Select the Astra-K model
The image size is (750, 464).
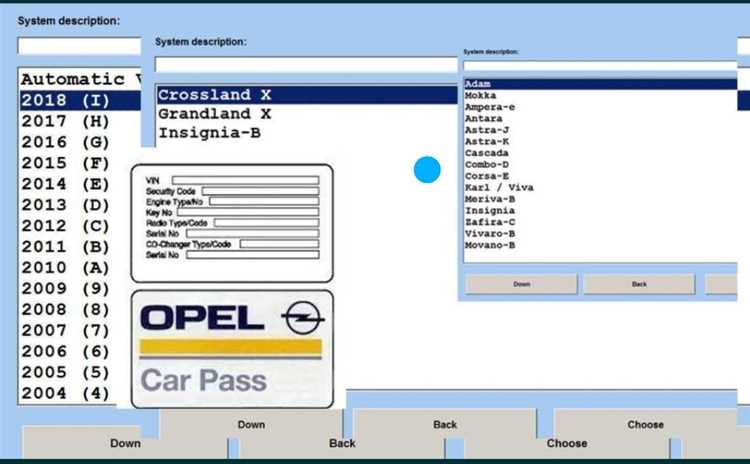pos(487,141)
